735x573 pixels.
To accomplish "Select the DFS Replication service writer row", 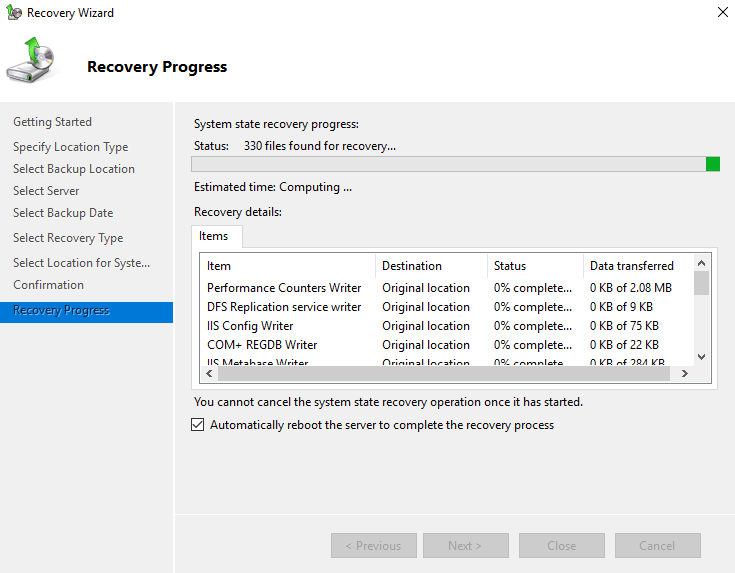I will [x=285, y=307].
